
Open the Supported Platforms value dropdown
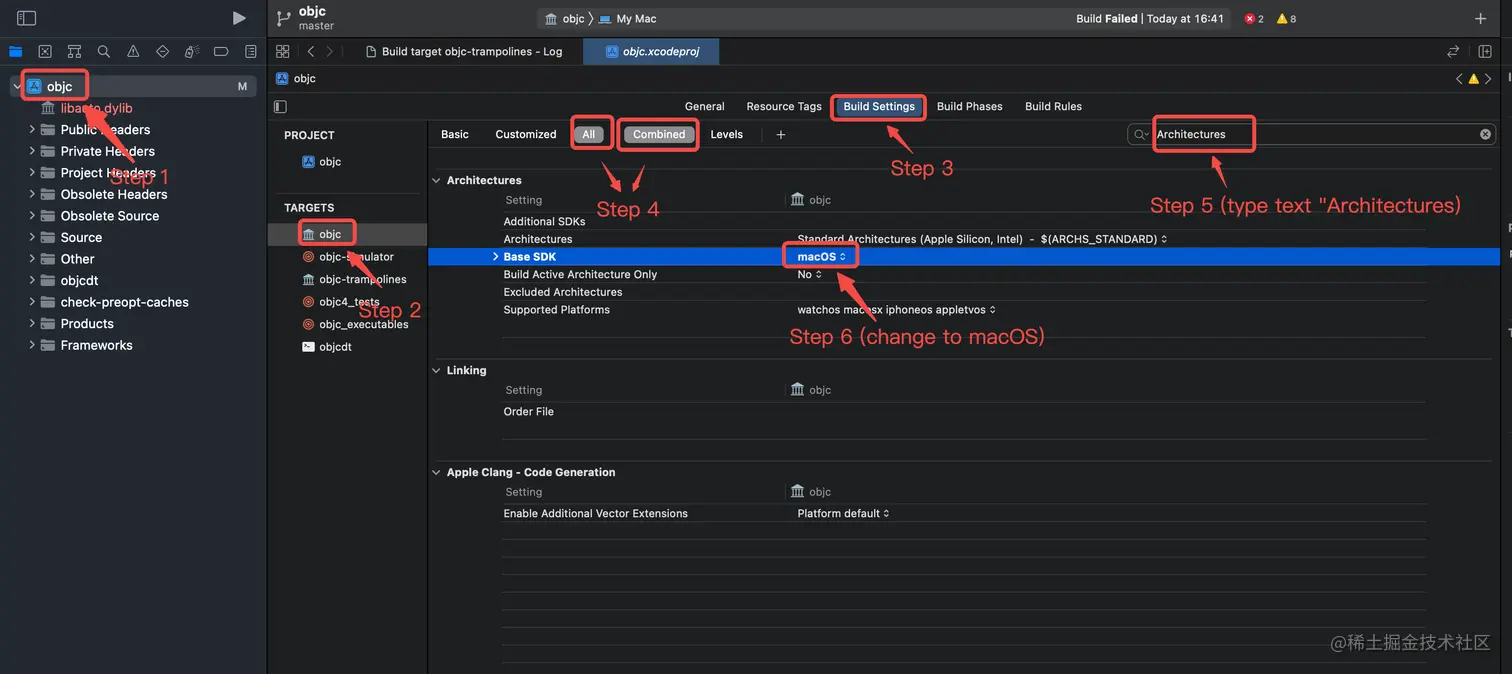tap(896, 310)
